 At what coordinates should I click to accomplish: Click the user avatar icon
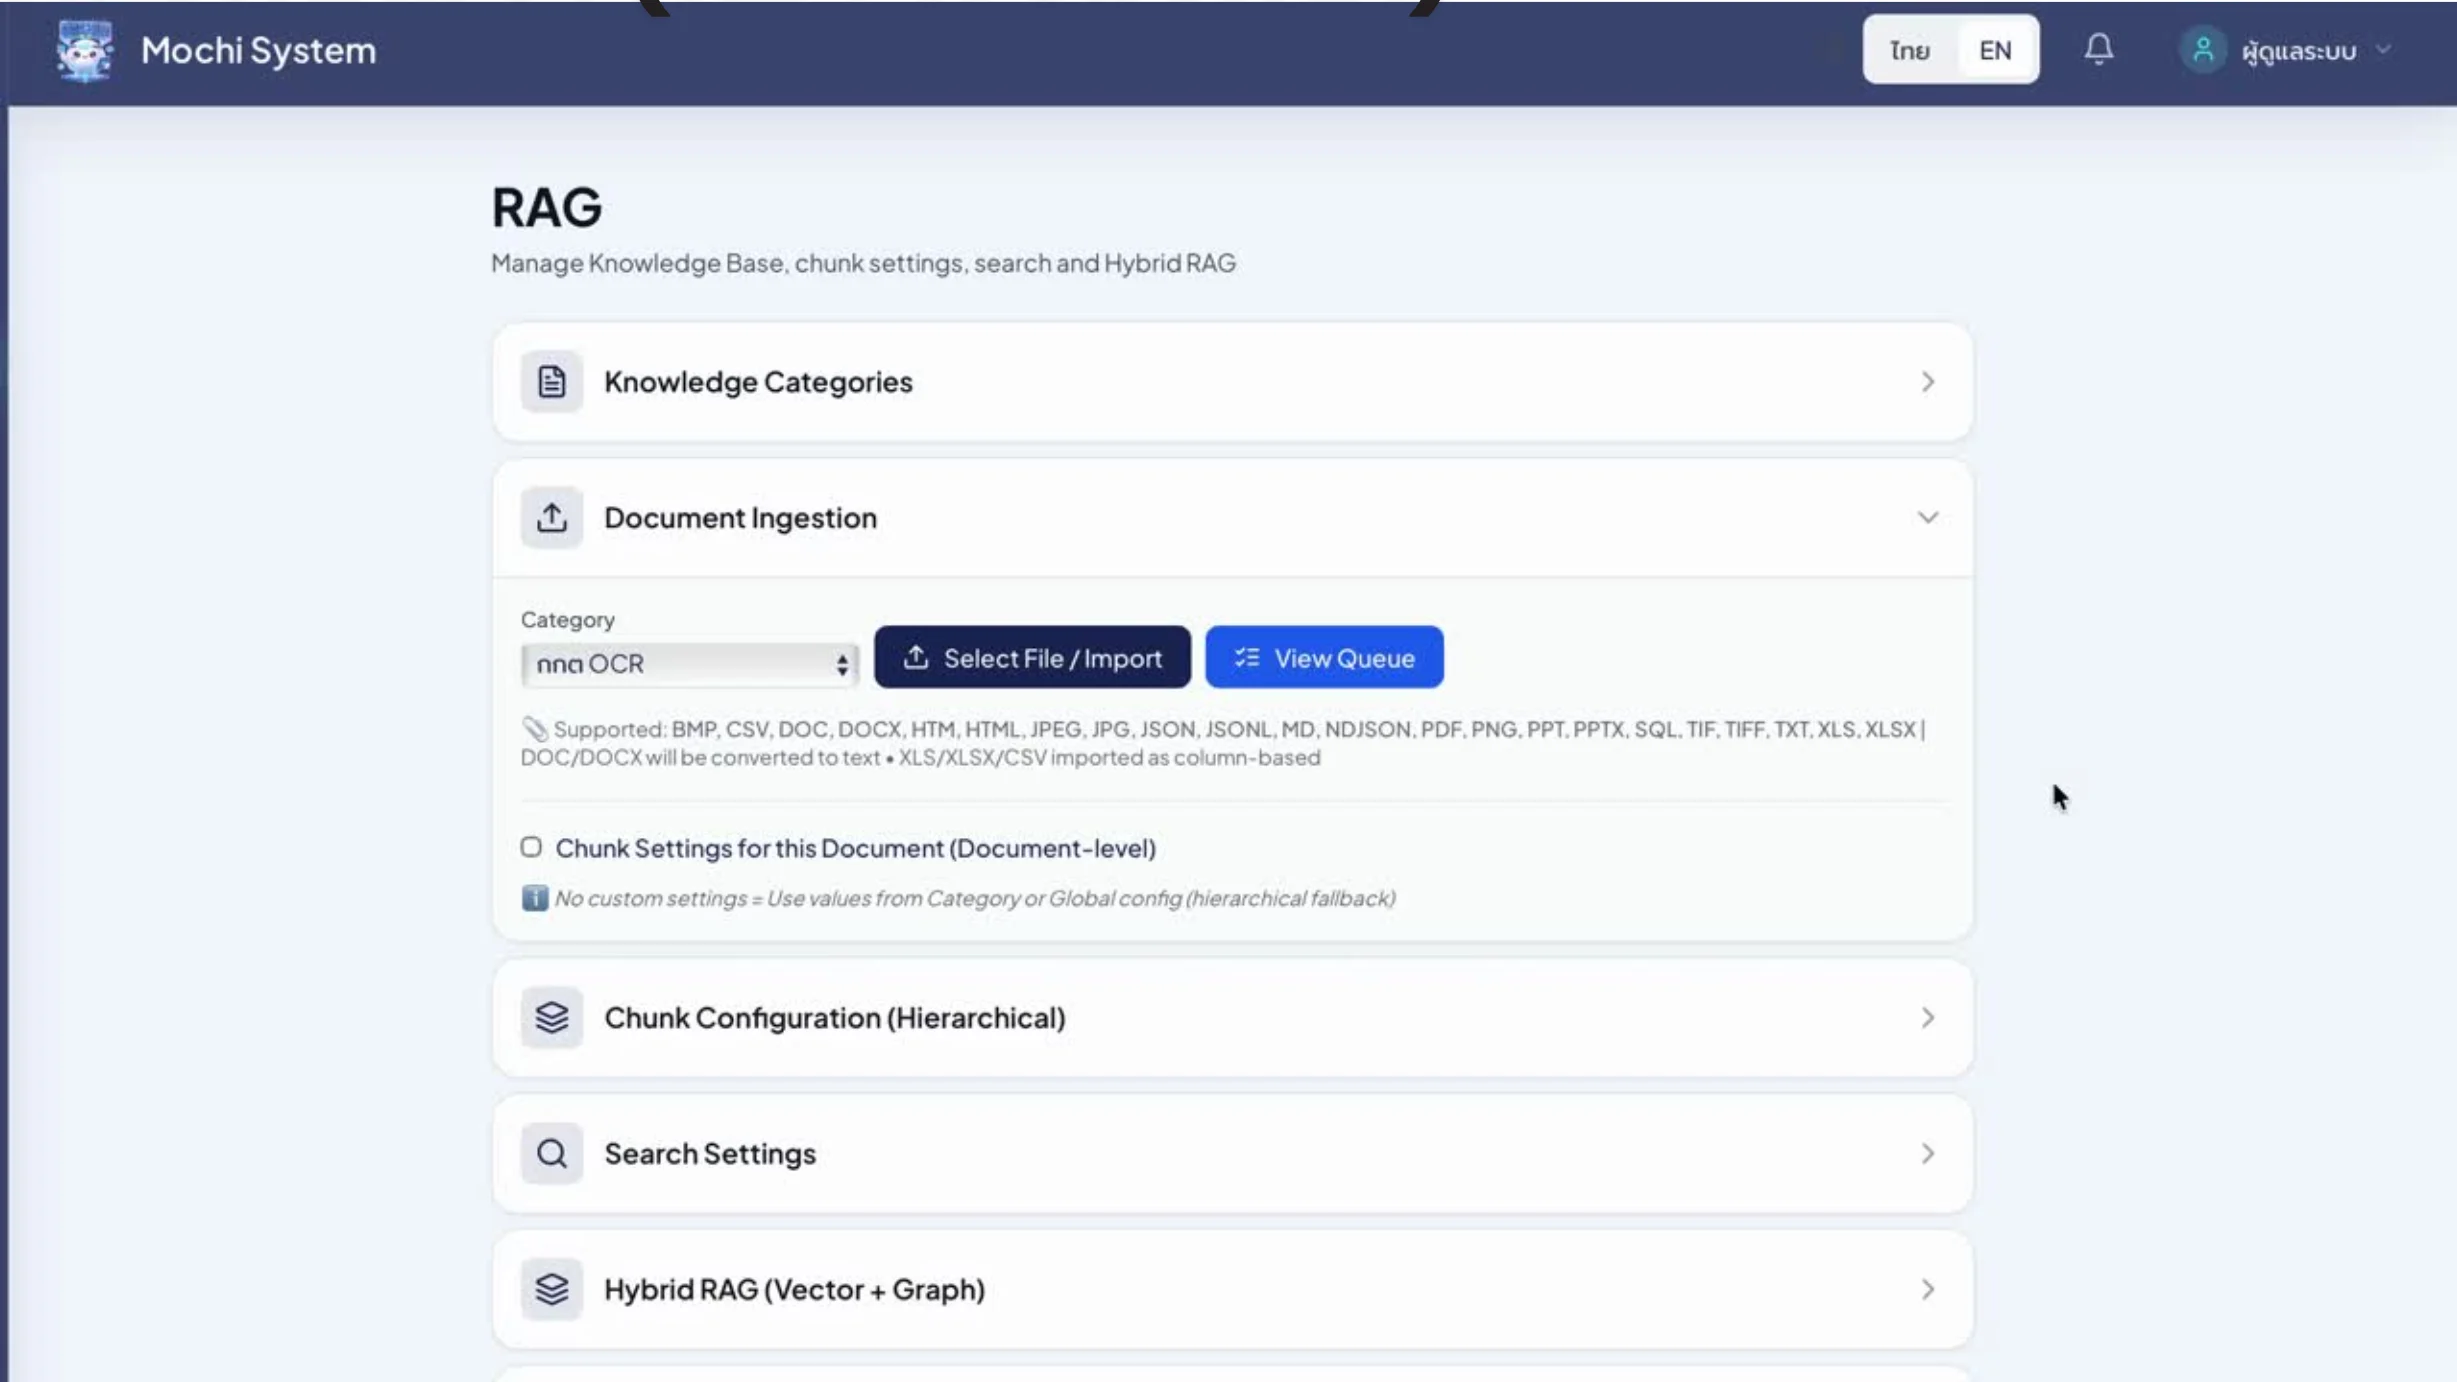click(x=2202, y=50)
